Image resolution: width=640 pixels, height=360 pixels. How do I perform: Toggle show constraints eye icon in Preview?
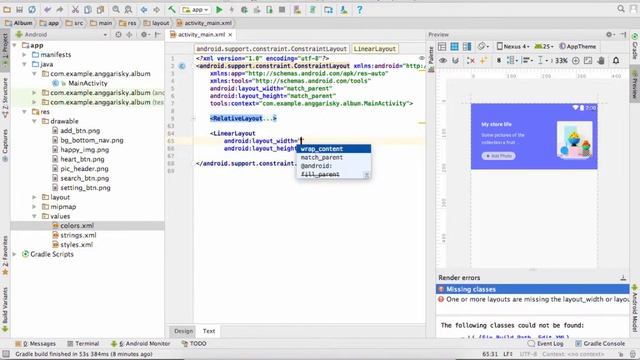coord(443,60)
